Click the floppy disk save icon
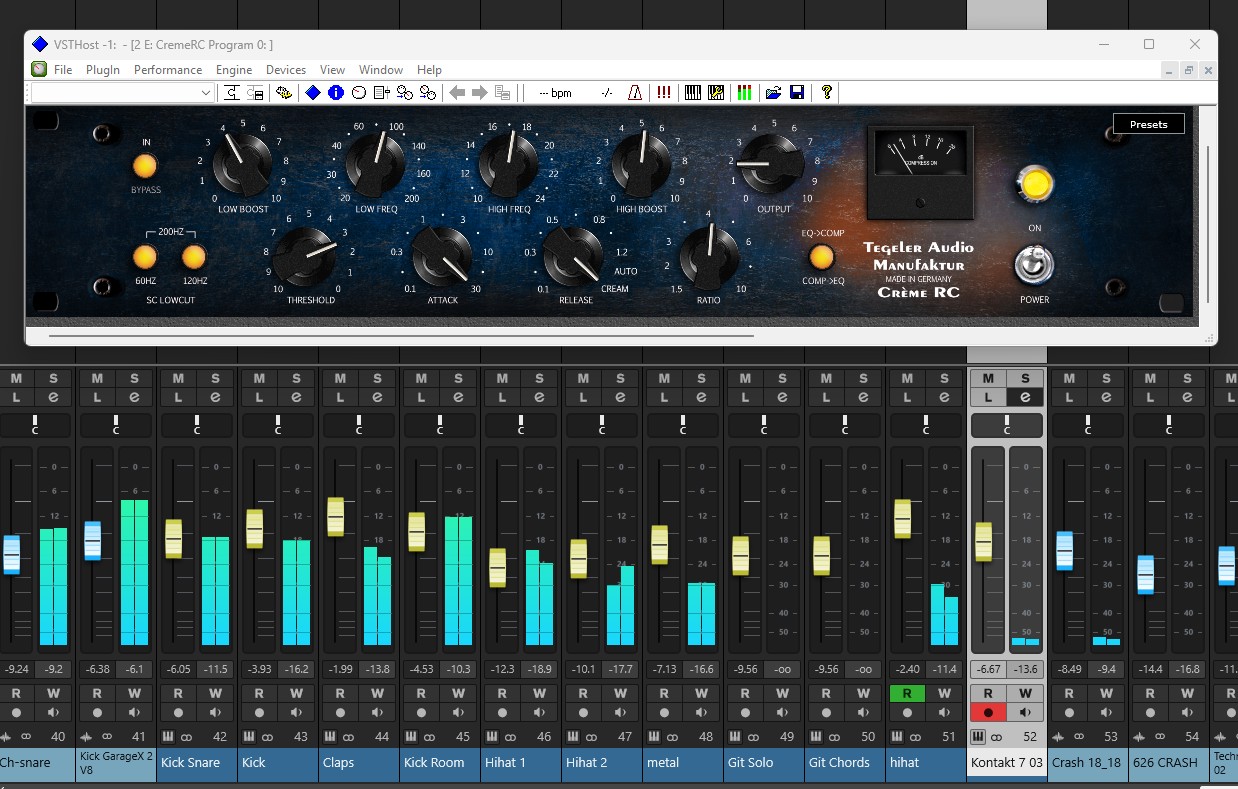1238x789 pixels. point(797,93)
